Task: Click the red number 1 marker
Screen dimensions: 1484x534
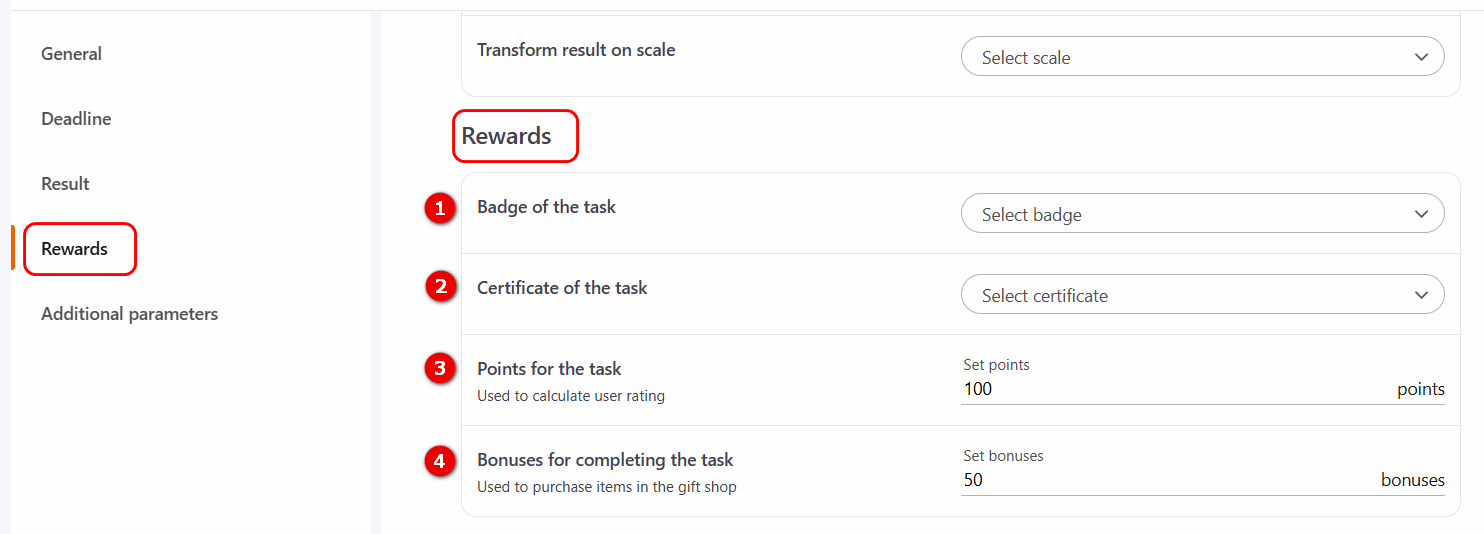Action: tap(437, 208)
